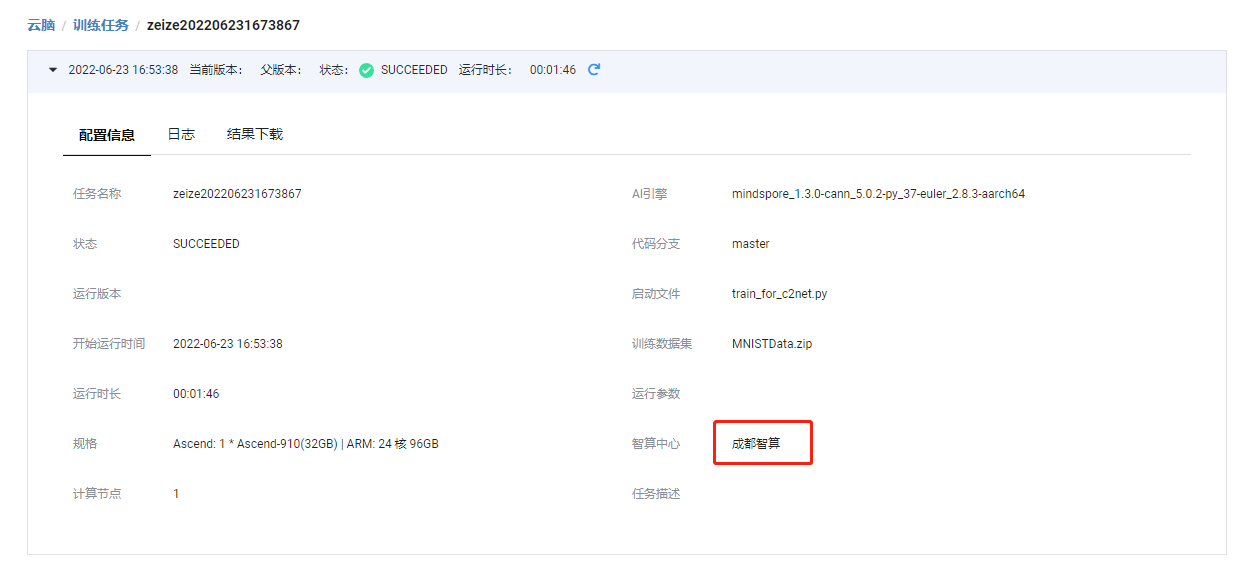
Task: Click the MNISTData.zip dataset name
Action: pos(772,344)
